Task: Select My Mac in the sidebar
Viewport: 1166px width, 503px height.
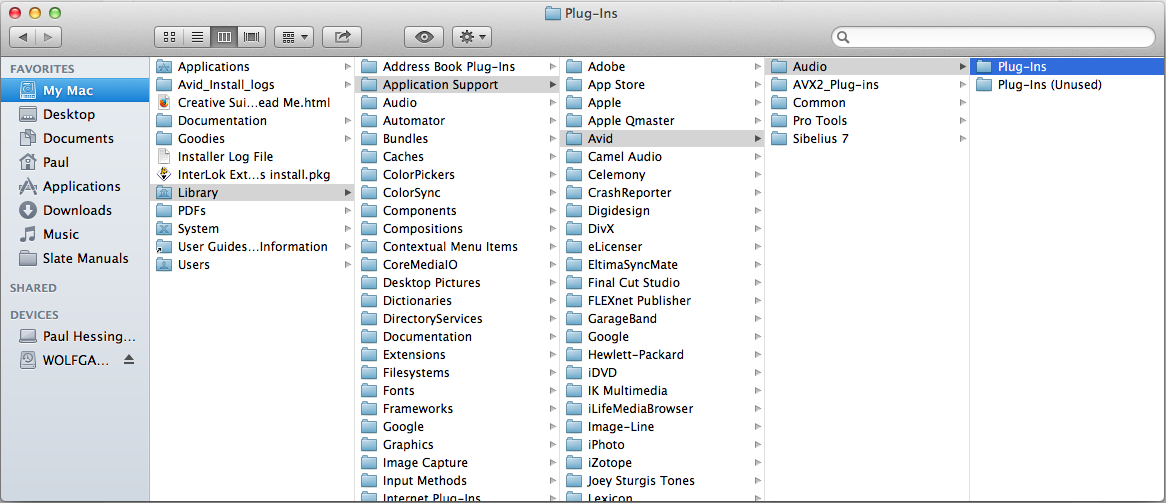Action: (x=75, y=91)
